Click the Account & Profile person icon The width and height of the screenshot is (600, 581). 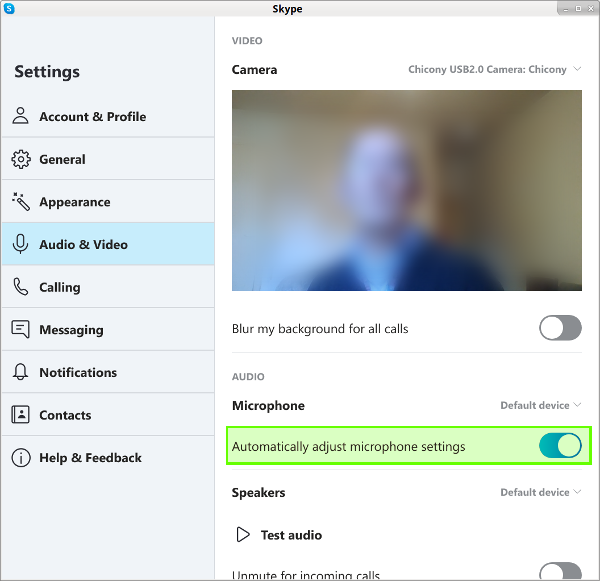(x=20, y=116)
